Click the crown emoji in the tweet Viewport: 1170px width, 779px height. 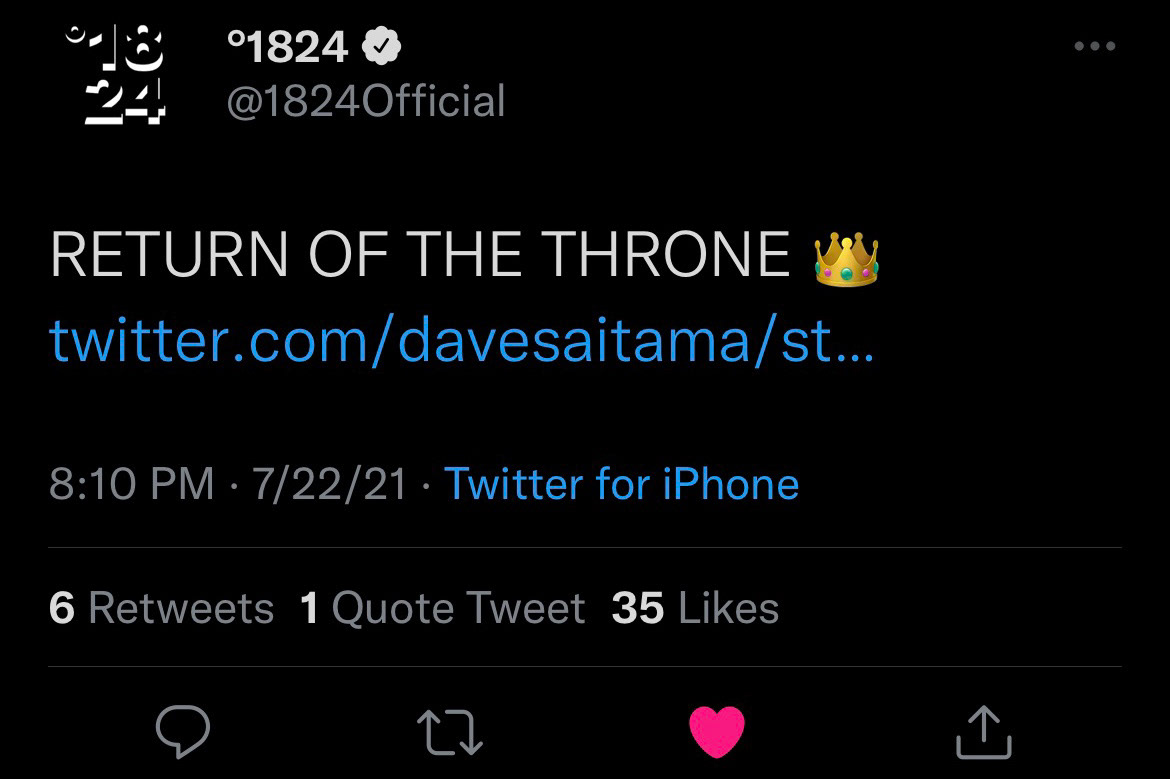pyautogui.click(x=846, y=258)
